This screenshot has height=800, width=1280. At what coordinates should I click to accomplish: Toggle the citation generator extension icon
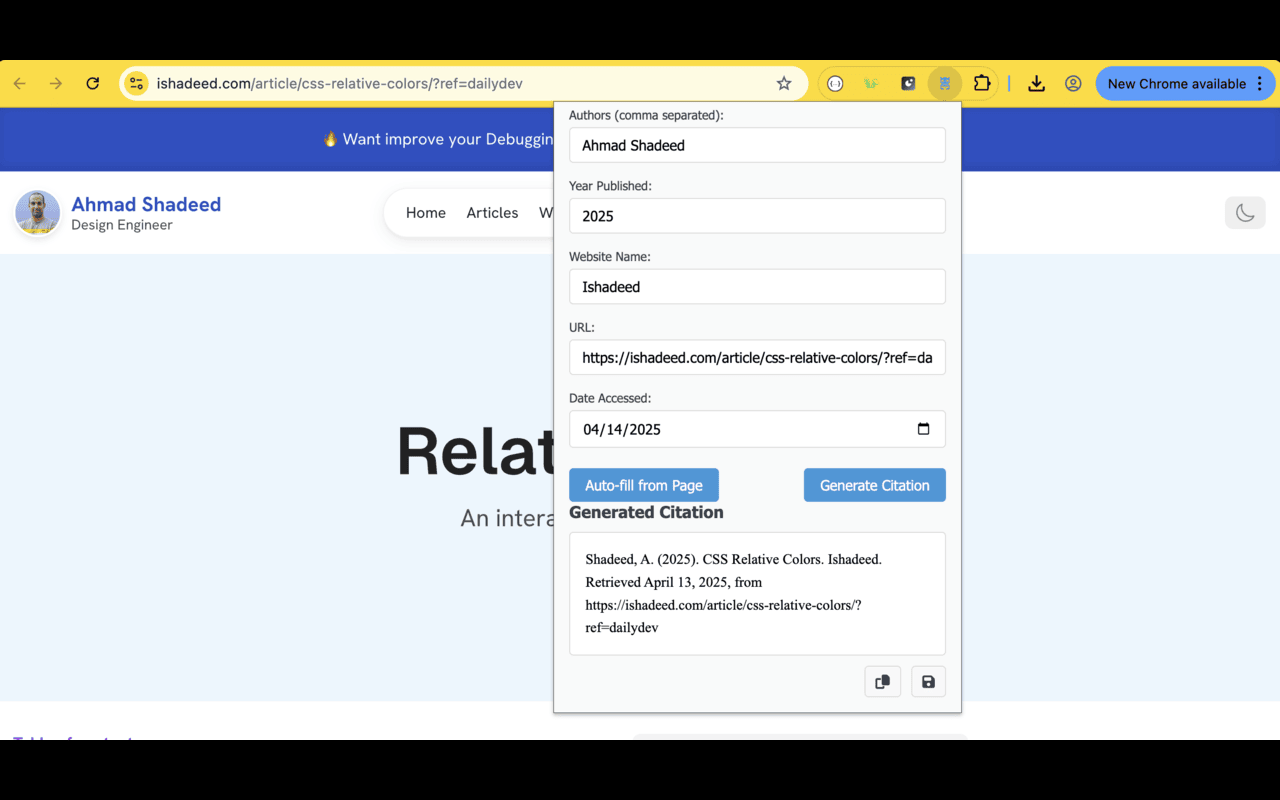click(x=944, y=84)
